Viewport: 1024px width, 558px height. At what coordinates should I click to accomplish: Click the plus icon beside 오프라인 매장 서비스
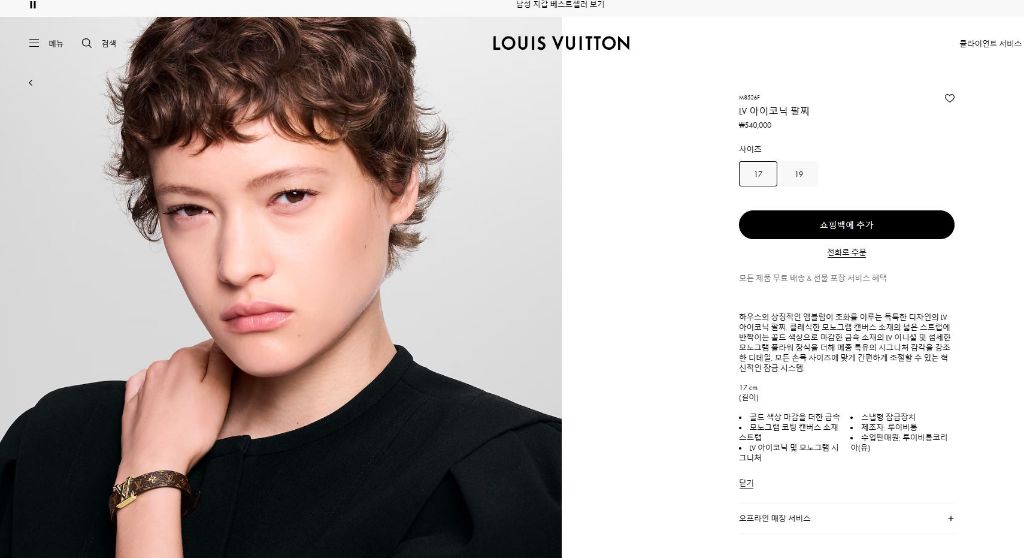click(x=950, y=518)
